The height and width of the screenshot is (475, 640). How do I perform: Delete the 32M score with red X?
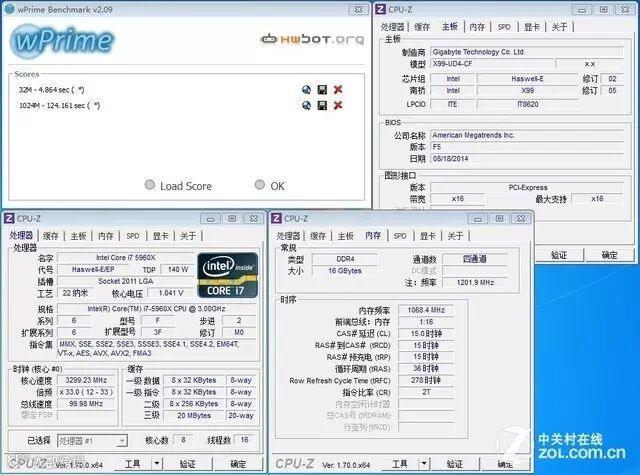[338, 90]
